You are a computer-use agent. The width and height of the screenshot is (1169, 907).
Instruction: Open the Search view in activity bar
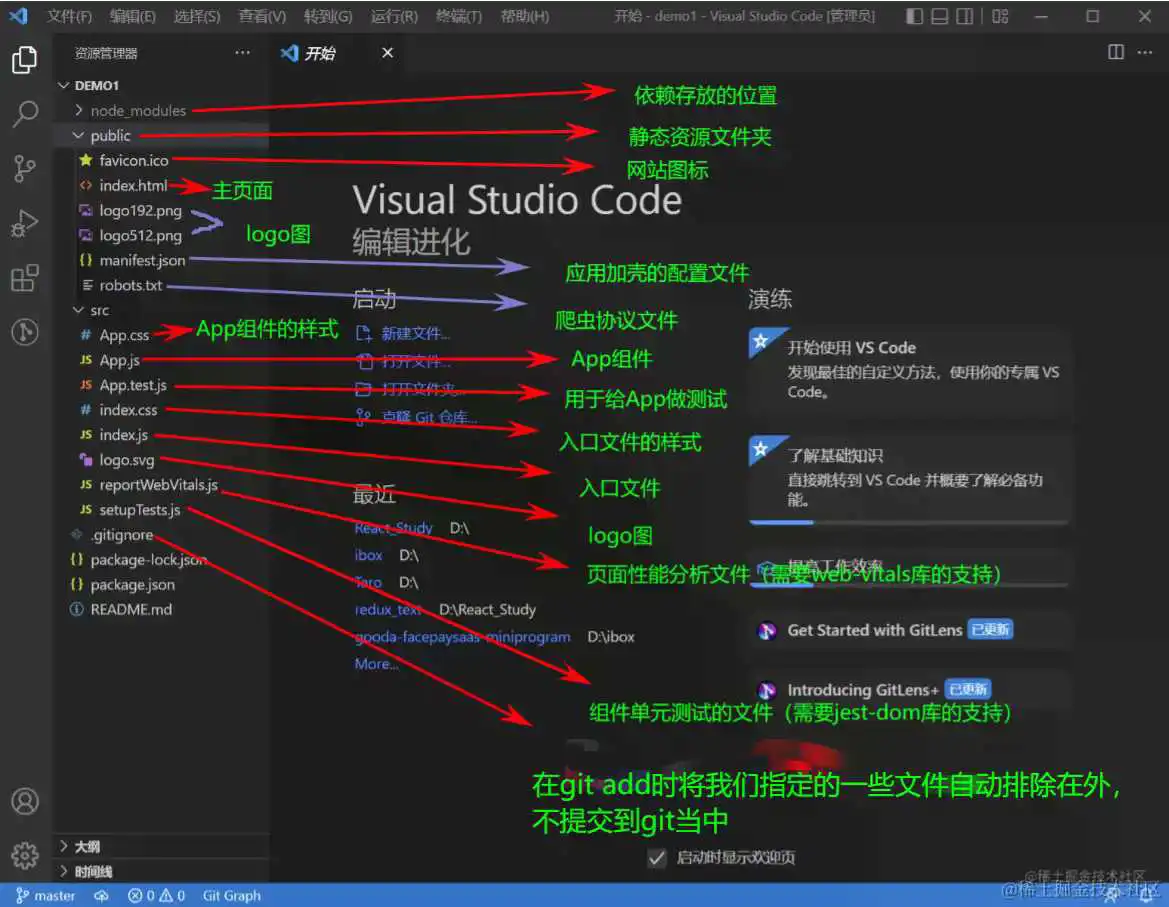(x=25, y=114)
